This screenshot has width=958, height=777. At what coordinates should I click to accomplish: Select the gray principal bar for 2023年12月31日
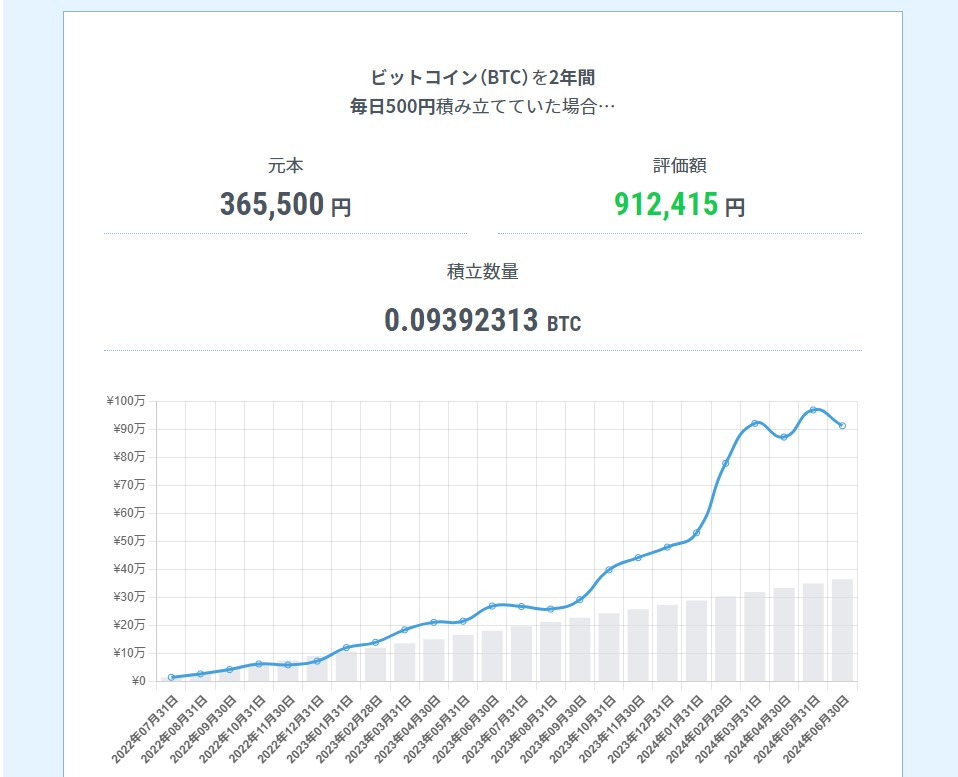tap(667, 643)
